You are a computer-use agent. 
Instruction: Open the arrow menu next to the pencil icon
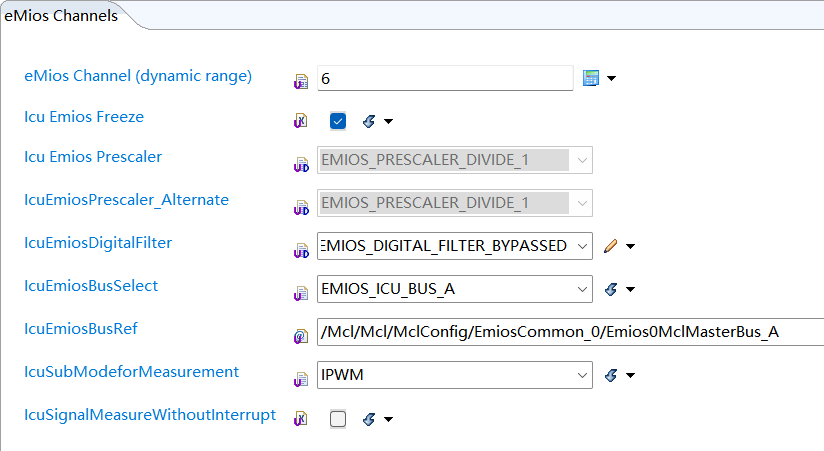coord(631,246)
